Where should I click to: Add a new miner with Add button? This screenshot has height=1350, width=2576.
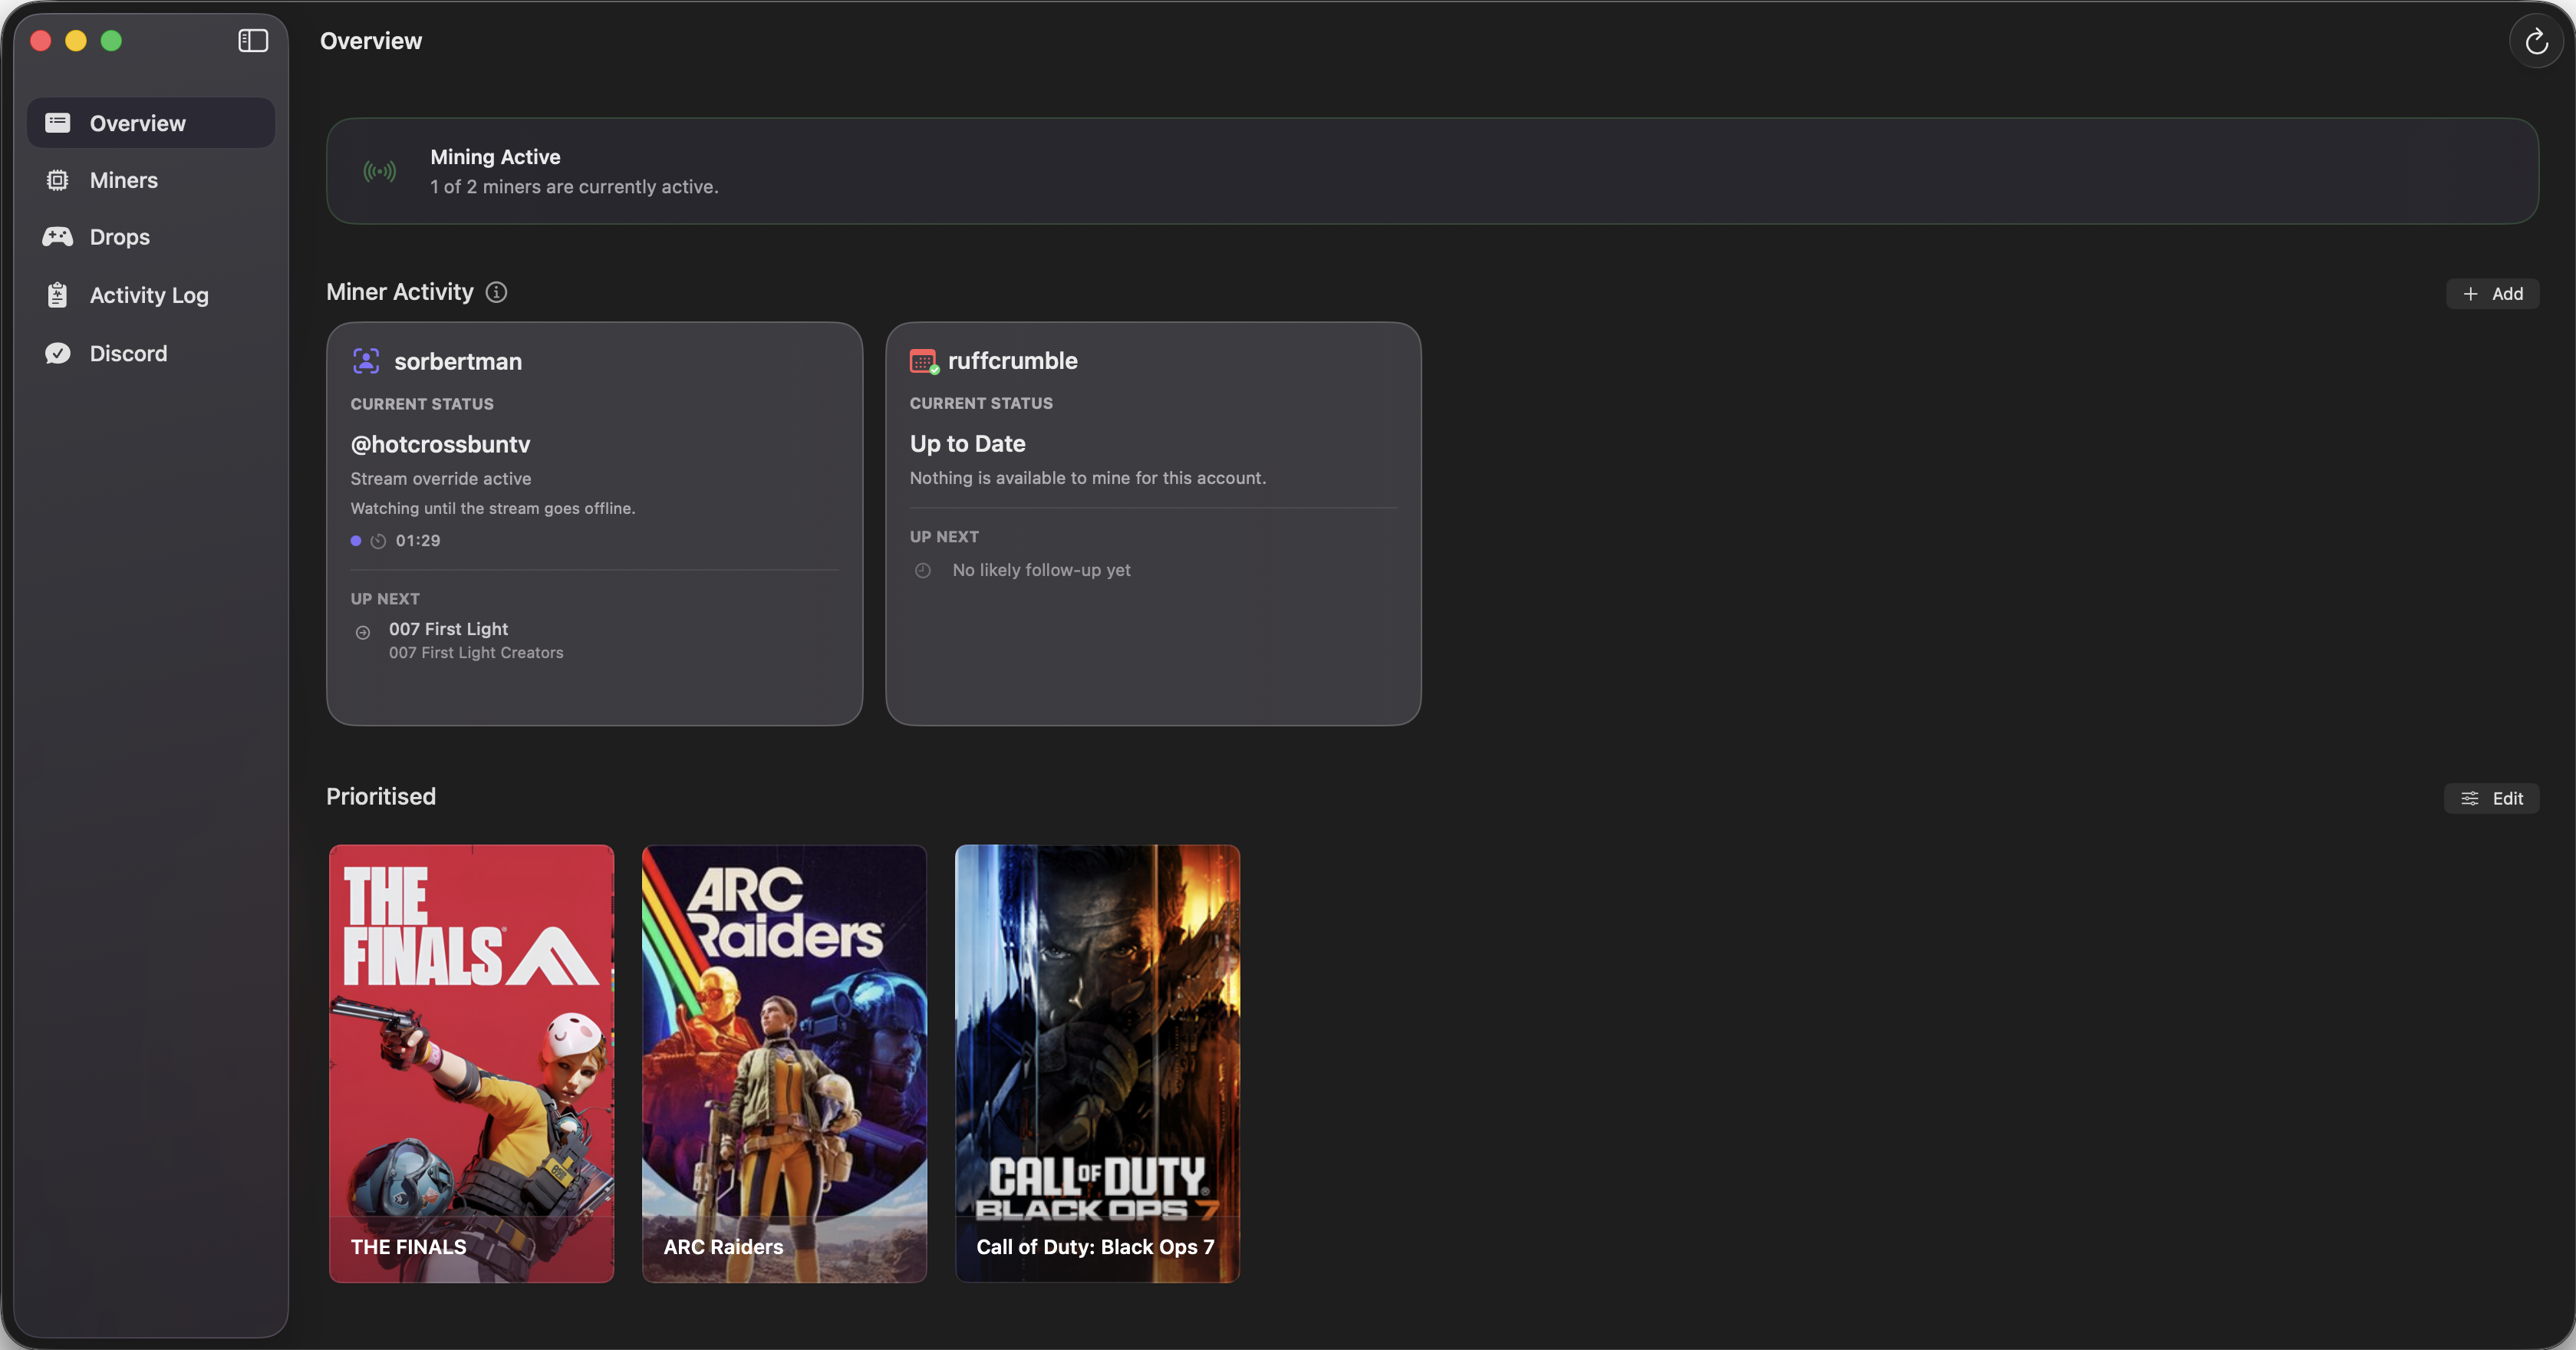2492,294
